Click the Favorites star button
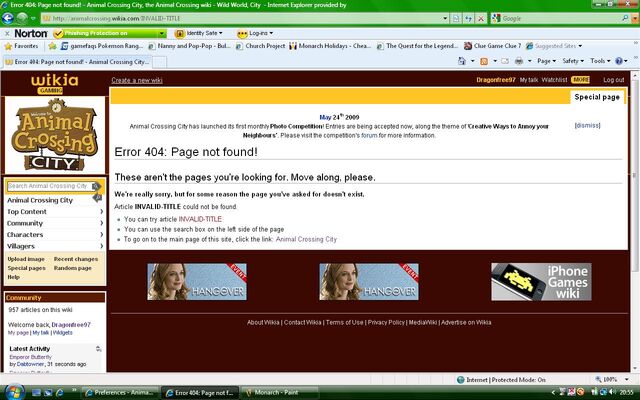 [21, 46]
